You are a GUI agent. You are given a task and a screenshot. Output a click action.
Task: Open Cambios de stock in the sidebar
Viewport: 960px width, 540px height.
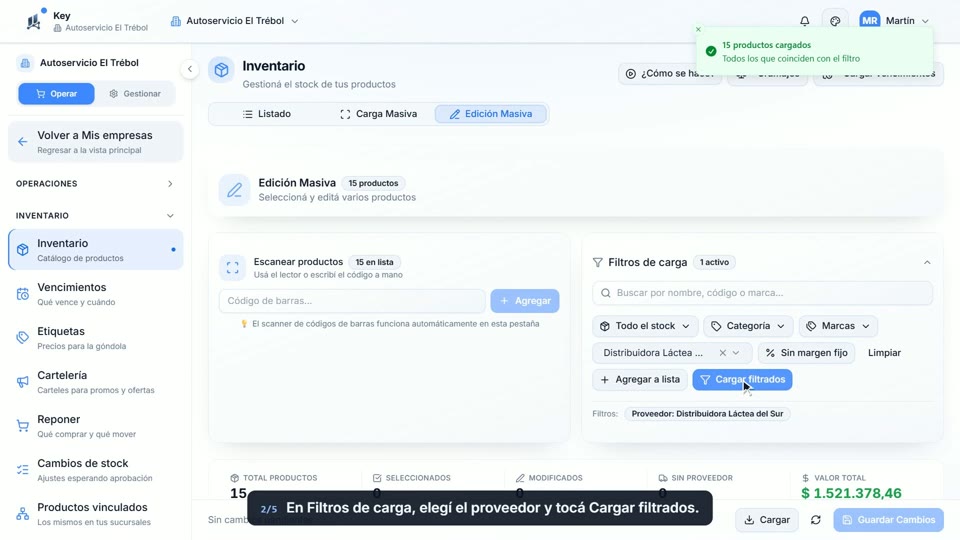click(x=96, y=470)
